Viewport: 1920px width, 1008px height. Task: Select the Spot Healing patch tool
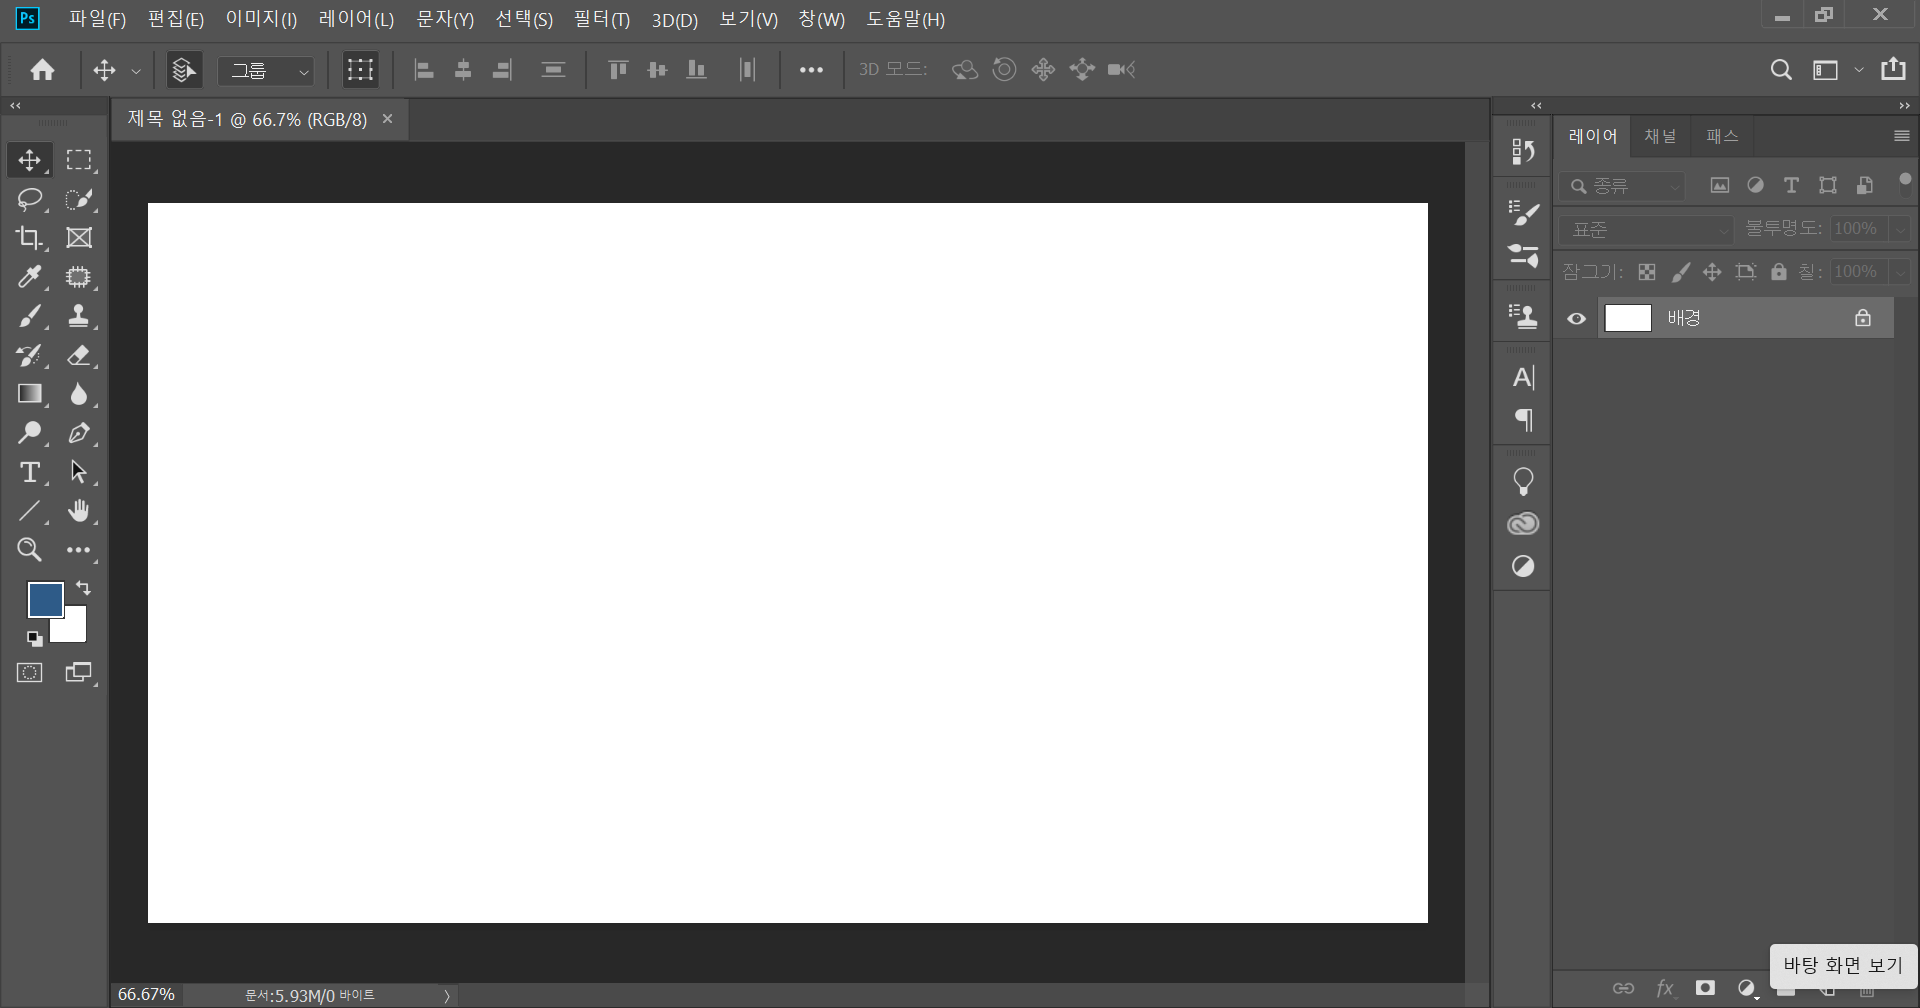[78, 277]
